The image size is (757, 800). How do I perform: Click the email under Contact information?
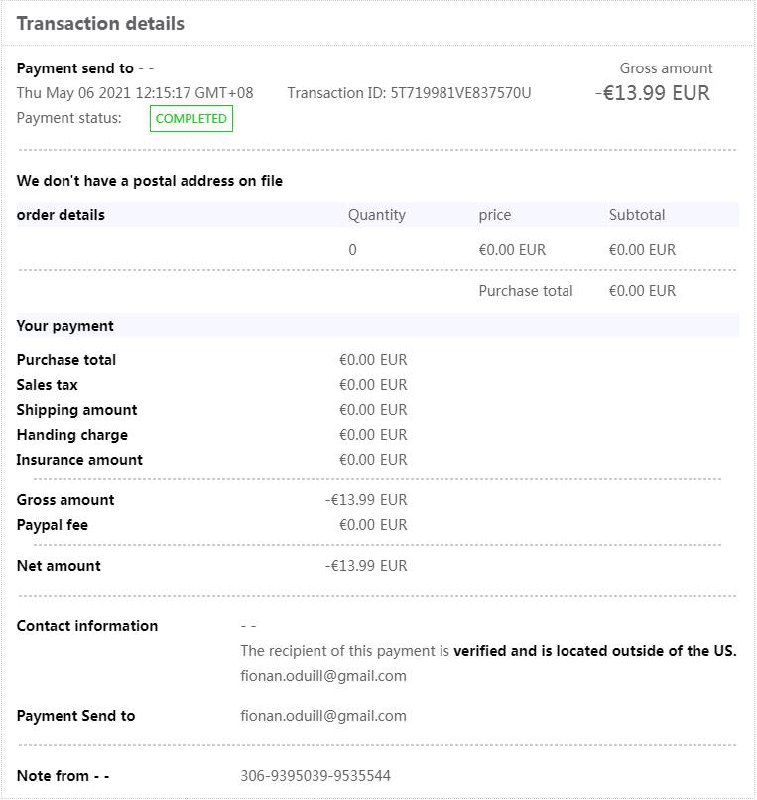[323, 676]
